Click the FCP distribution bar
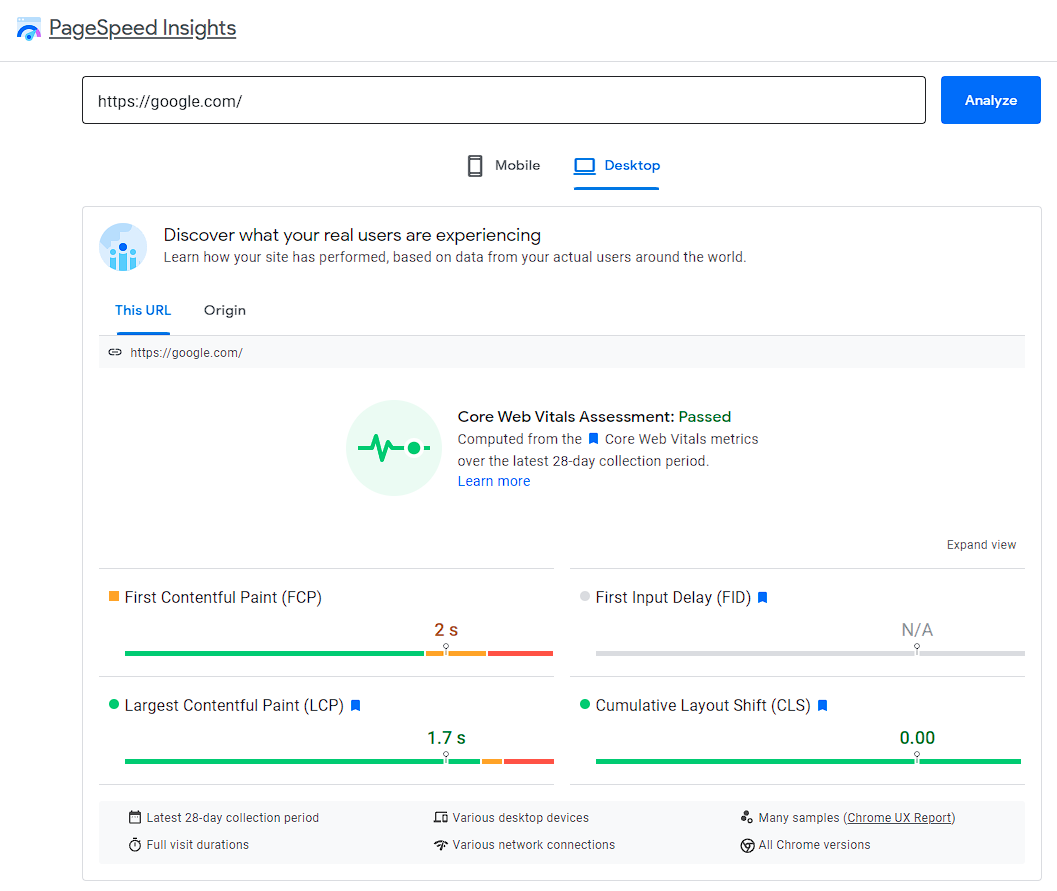1057x891 pixels. (x=339, y=653)
